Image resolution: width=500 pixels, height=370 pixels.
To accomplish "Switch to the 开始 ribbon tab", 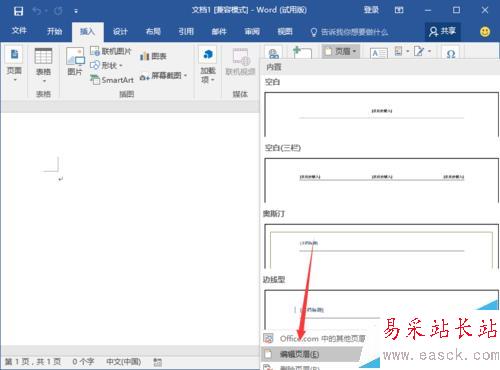I will point(54,31).
